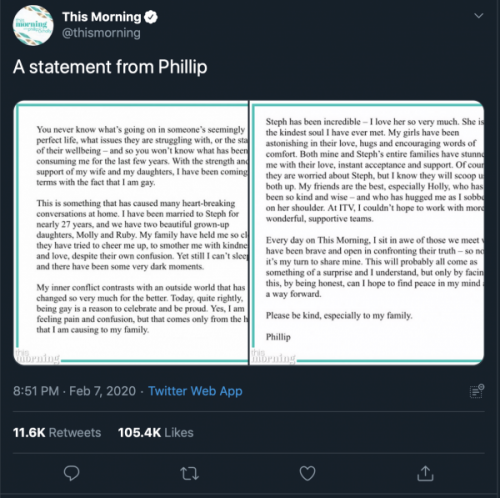Open the first statement image
500x498 pixels.
click(x=131, y=233)
